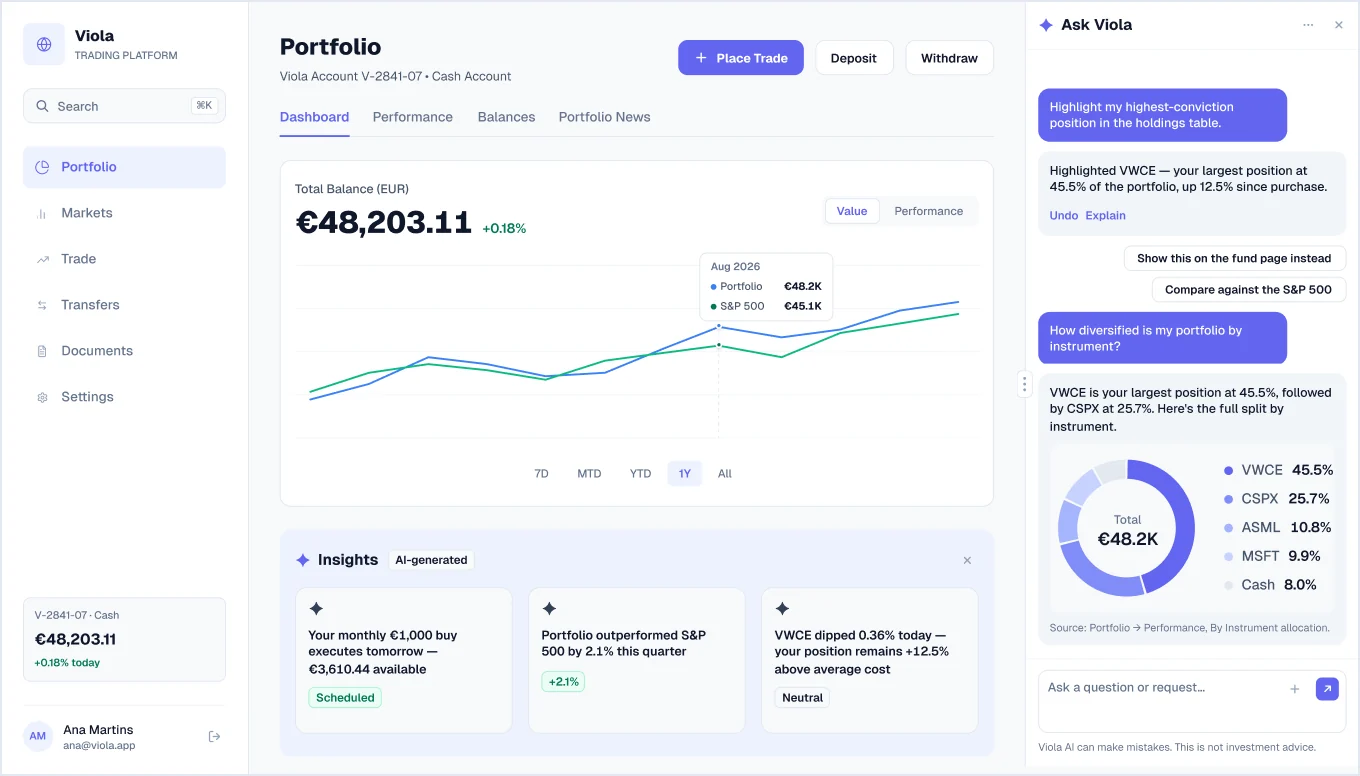Open the Balances tab
The image size is (1360, 776).
[x=507, y=117]
